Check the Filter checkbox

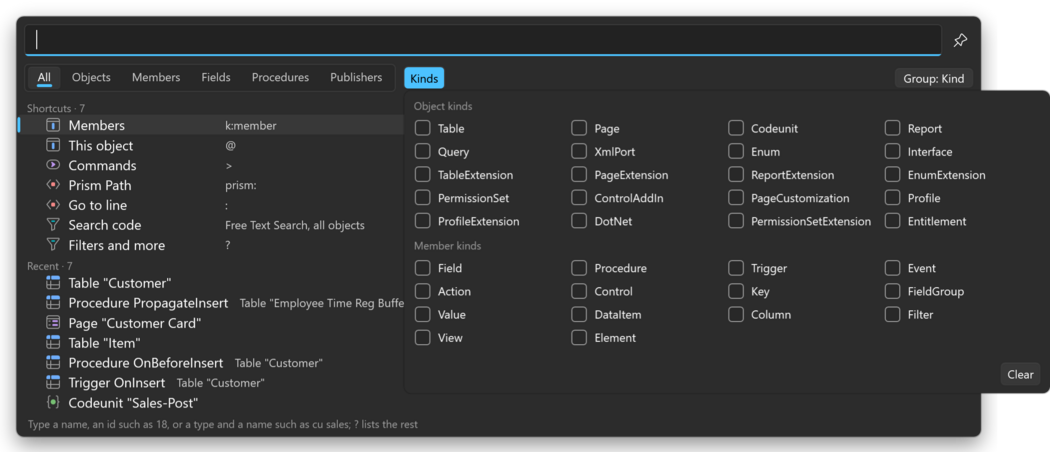(893, 314)
